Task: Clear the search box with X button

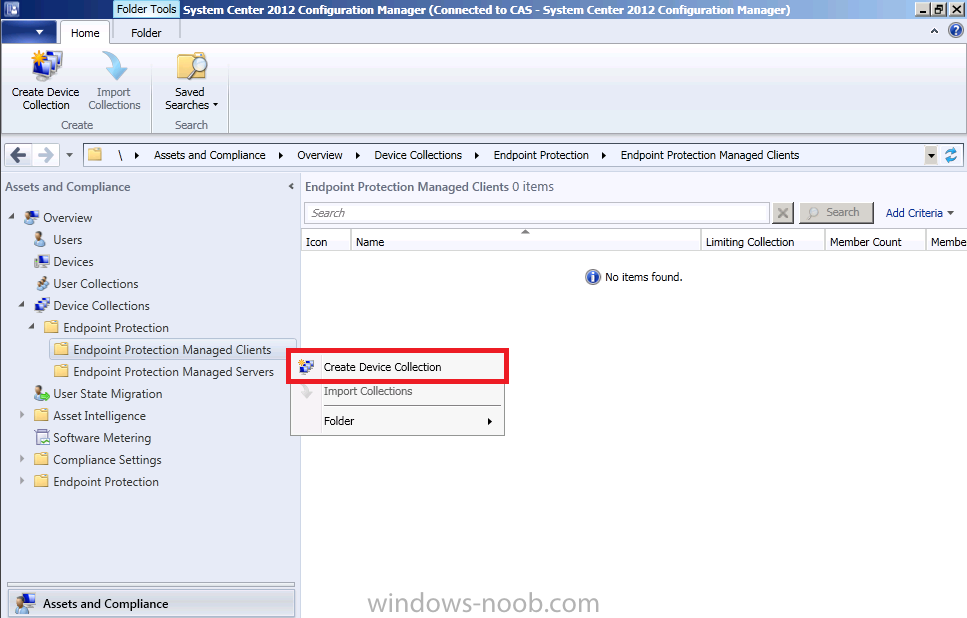Action: (x=783, y=213)
